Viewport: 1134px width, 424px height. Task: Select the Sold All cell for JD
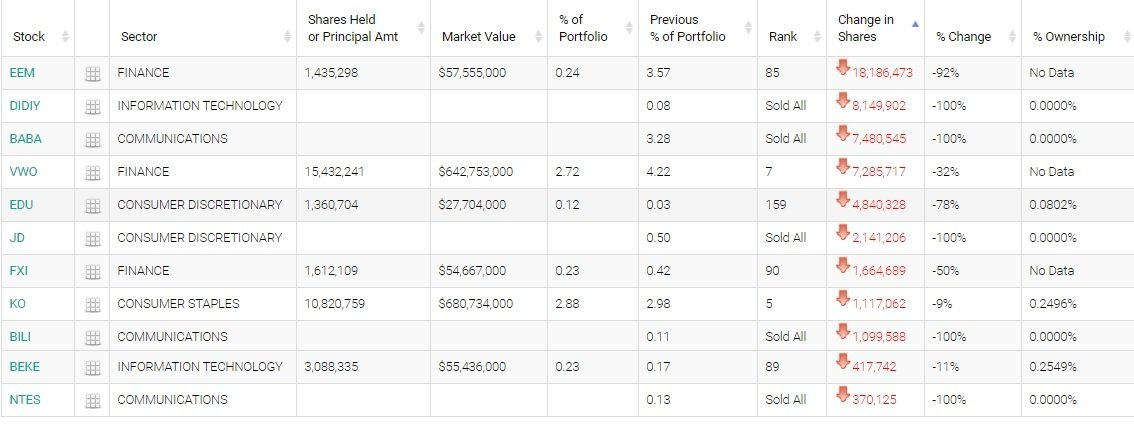point(785,238)
